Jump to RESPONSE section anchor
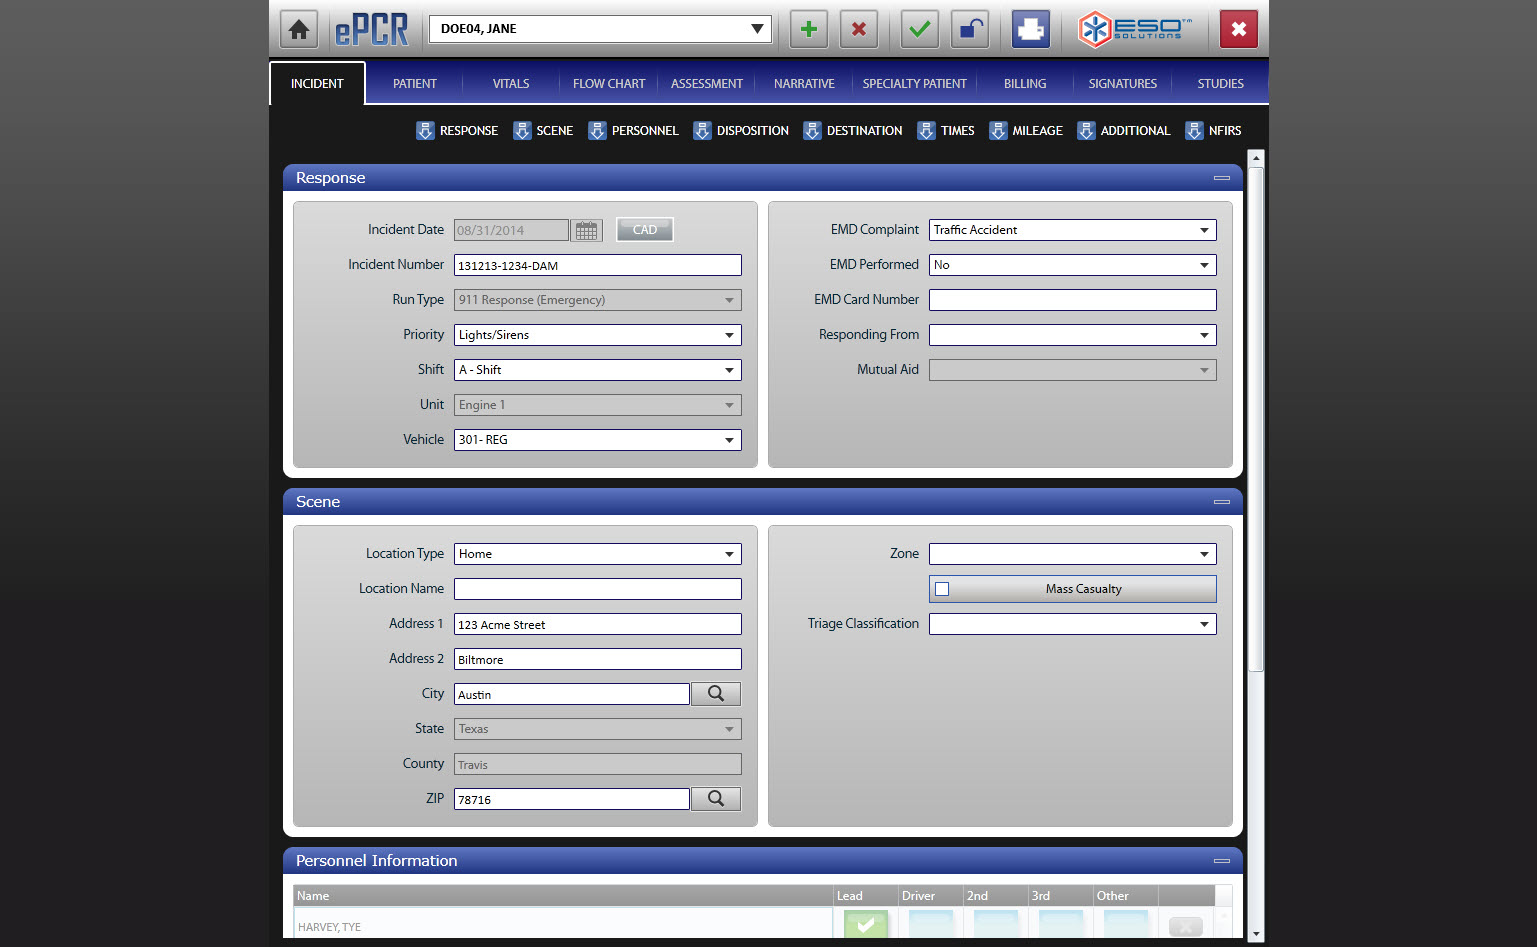 [457, 131]
